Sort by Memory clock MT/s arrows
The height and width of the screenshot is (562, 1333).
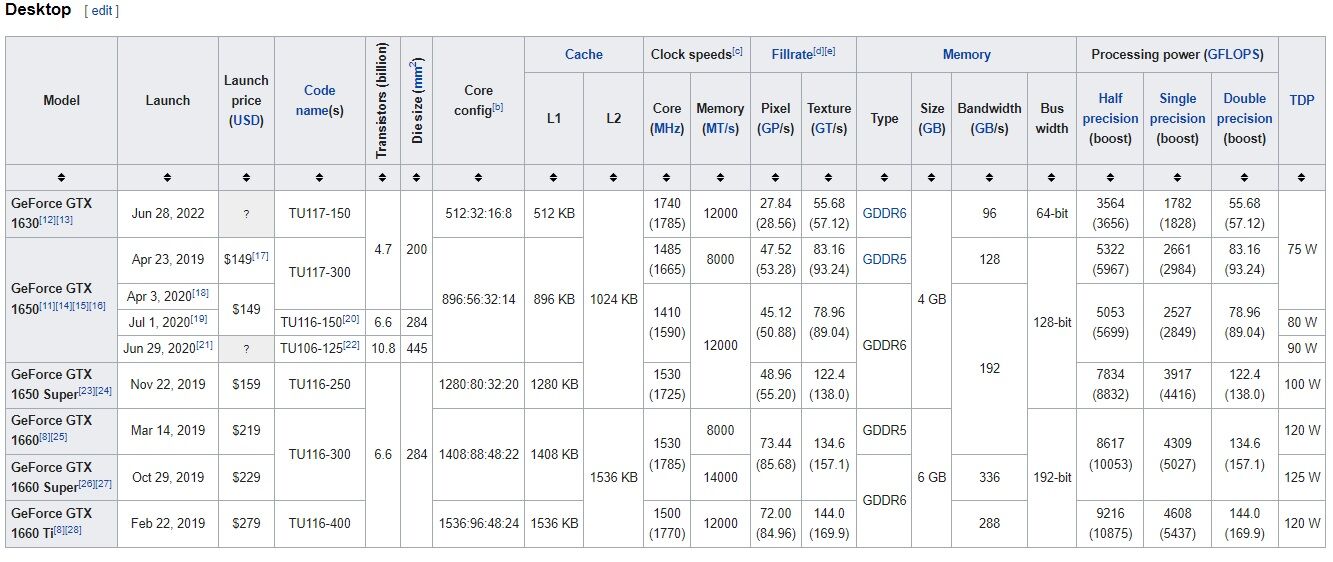pyautogui.click(x=720, y=178)
